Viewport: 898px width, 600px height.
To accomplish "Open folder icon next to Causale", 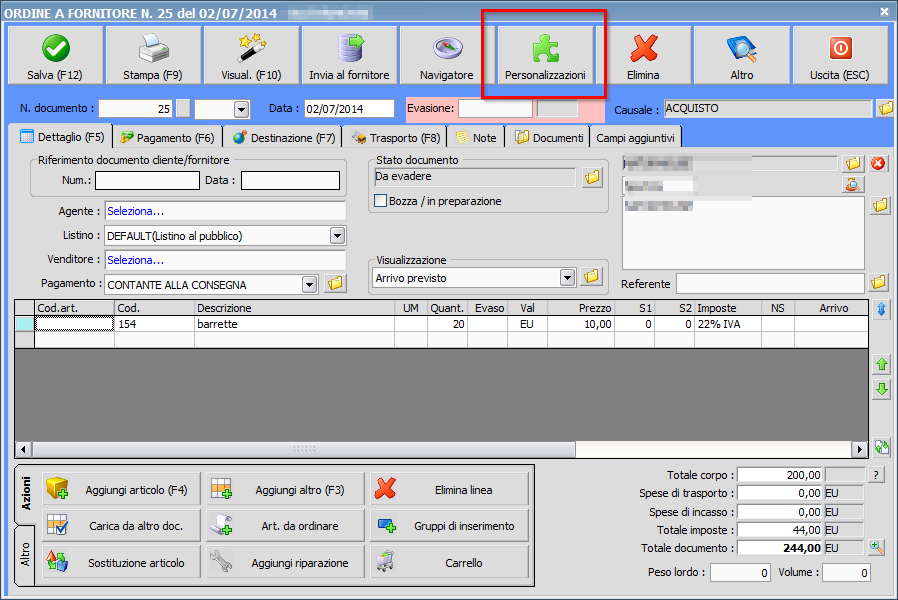I will [x=885, y=108].
